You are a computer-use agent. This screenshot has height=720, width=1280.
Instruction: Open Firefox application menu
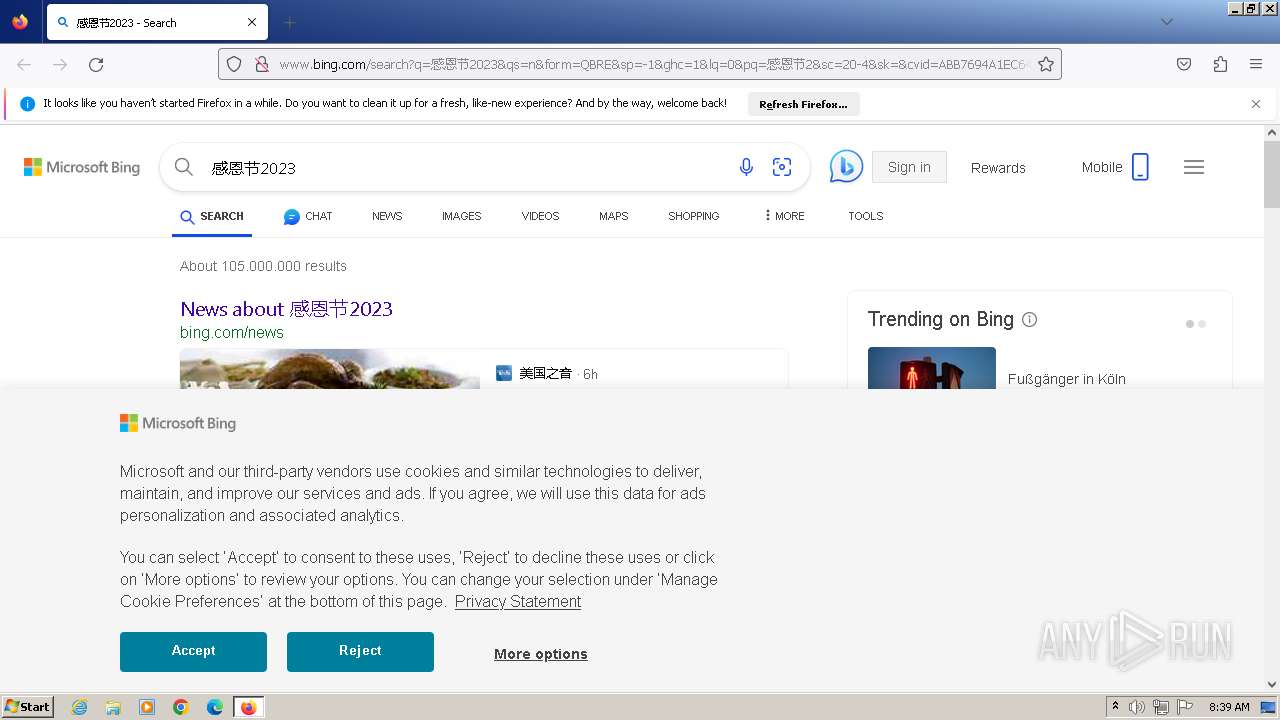click(1256, 64)
